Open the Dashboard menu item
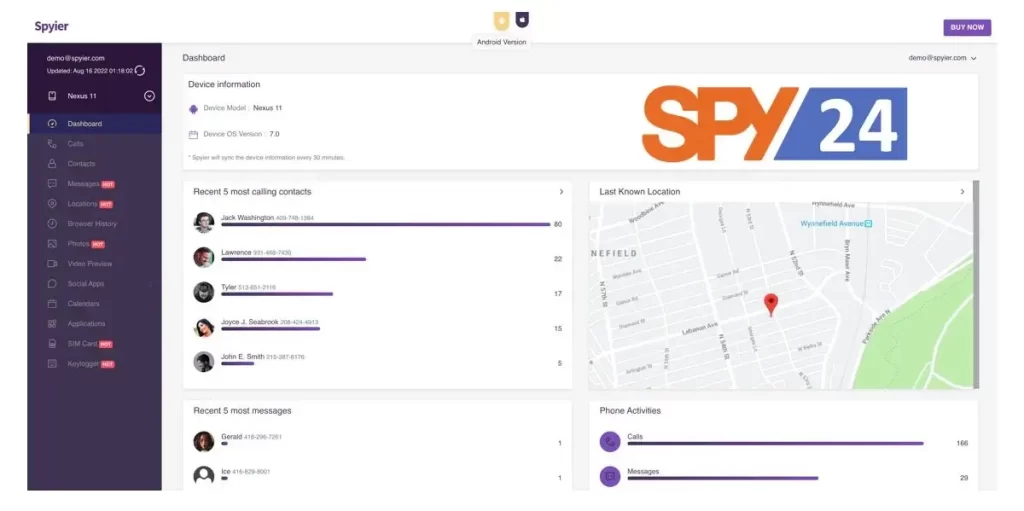 click(x=95, y=124)
